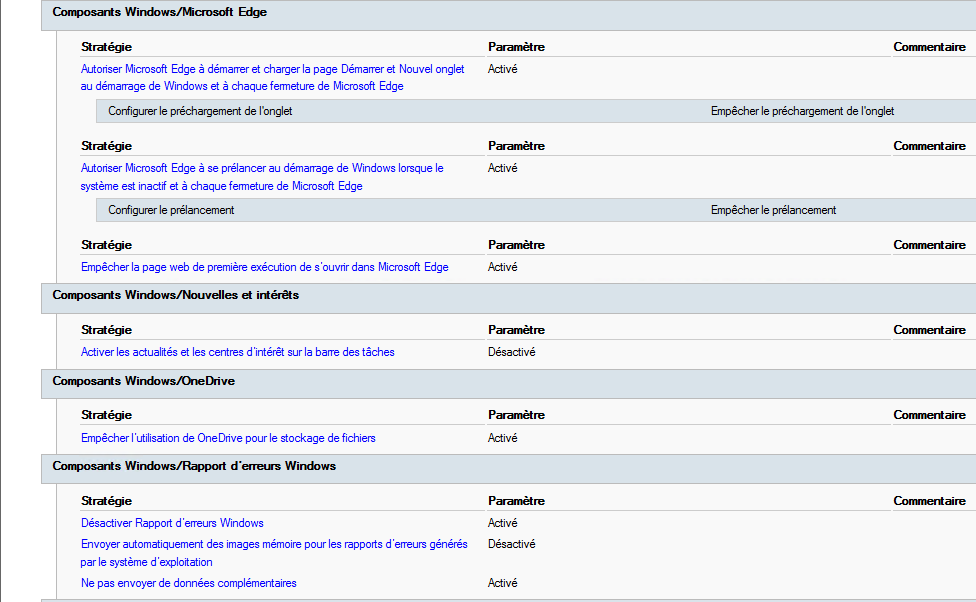Open the 'Activer les actualités et les centres d'intérêt' link
This screenshot has height=602, width=976.
tap(237, 353)
